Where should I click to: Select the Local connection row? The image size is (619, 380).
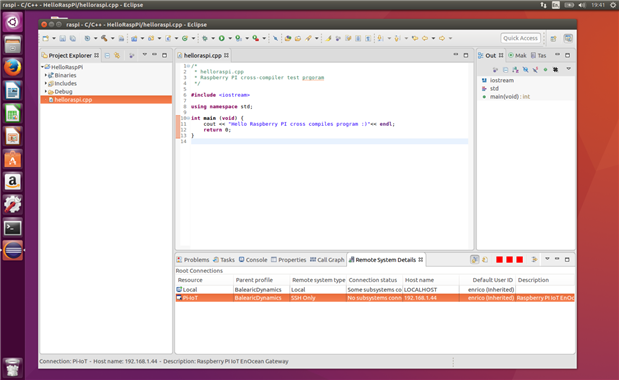point(375,290)
